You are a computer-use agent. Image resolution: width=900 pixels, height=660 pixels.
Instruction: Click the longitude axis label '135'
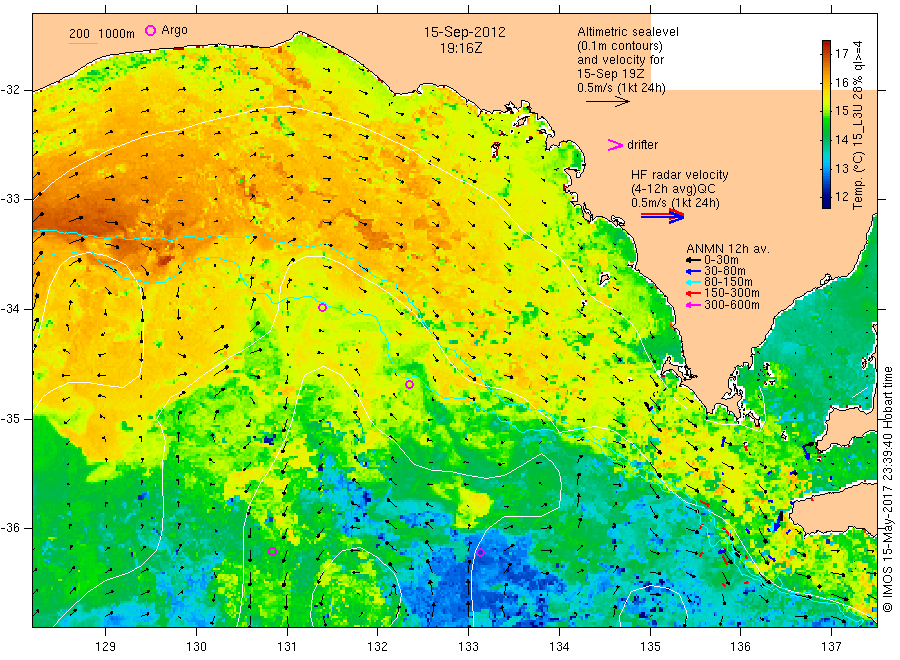point(650,647)
